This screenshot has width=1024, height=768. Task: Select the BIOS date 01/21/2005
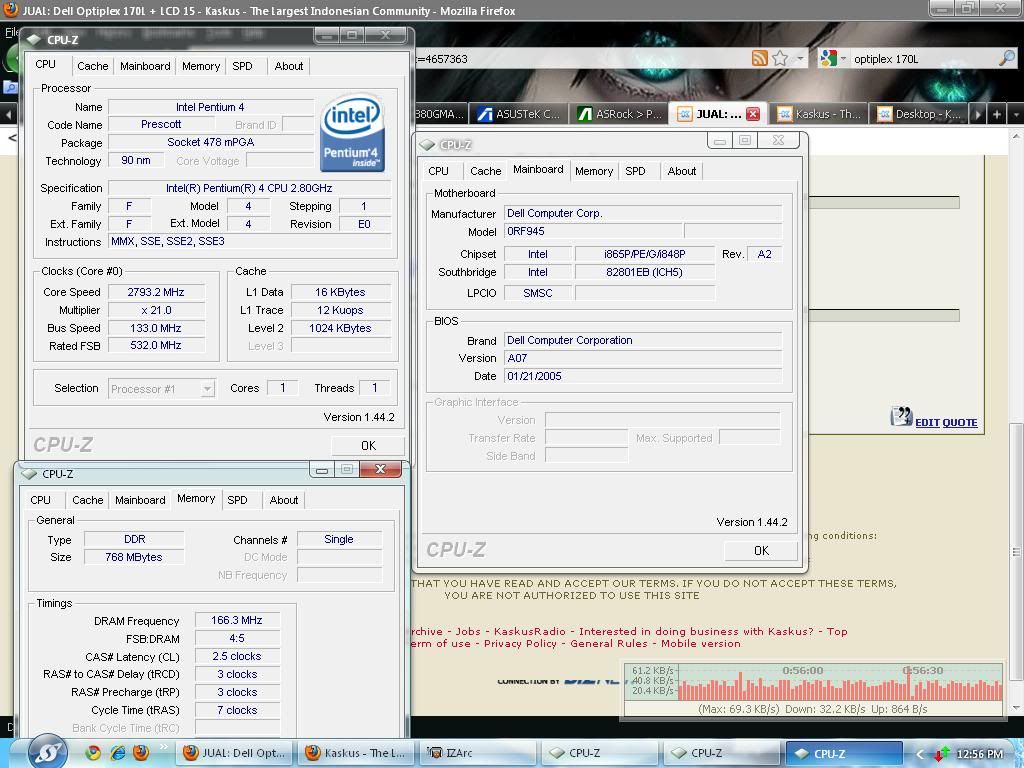[x=643, y=376]
